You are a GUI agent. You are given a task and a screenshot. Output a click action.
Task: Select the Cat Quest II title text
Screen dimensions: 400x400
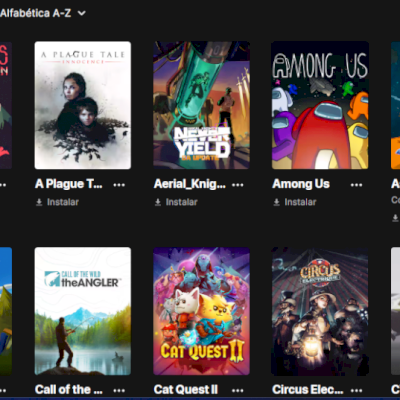click(186, 390)
